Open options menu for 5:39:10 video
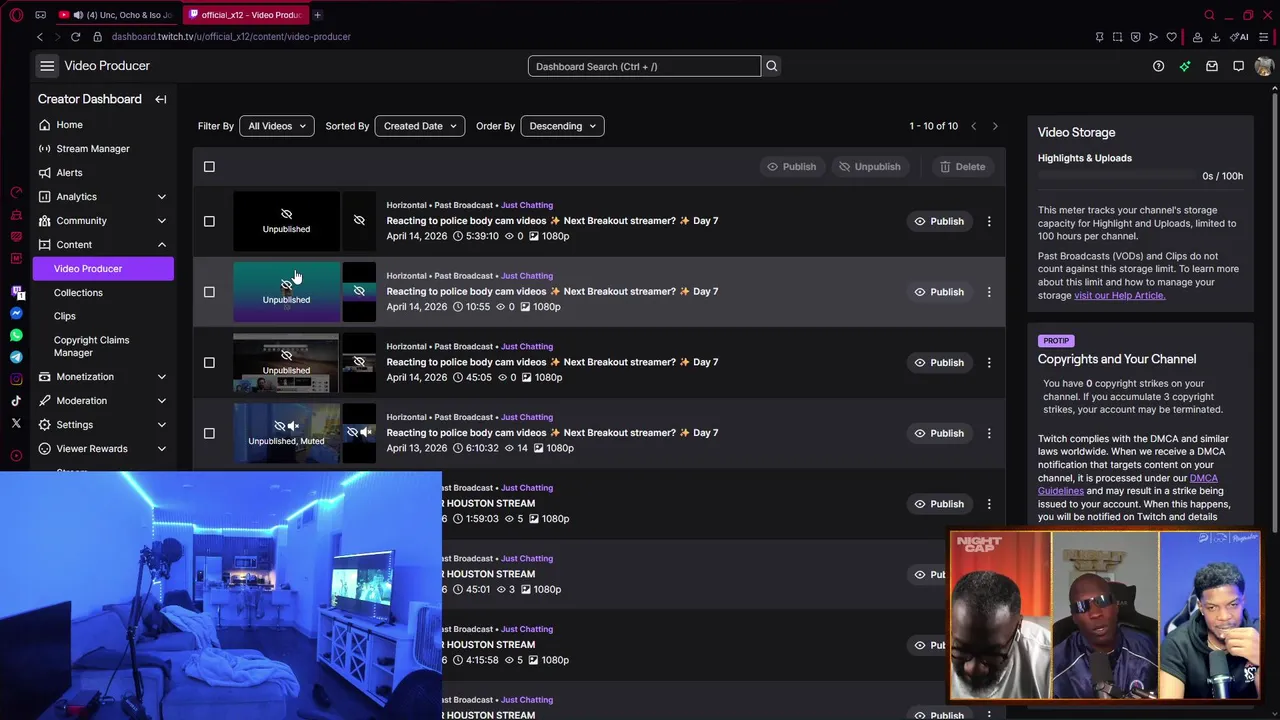This screenshot has height=720, width=1280. point(989,221)
